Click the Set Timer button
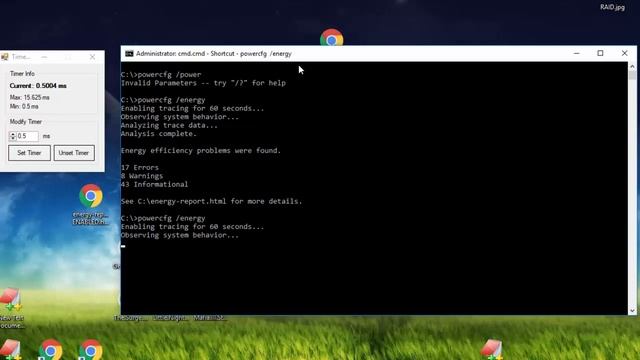640x360 pixels. (x=29, y=153)
